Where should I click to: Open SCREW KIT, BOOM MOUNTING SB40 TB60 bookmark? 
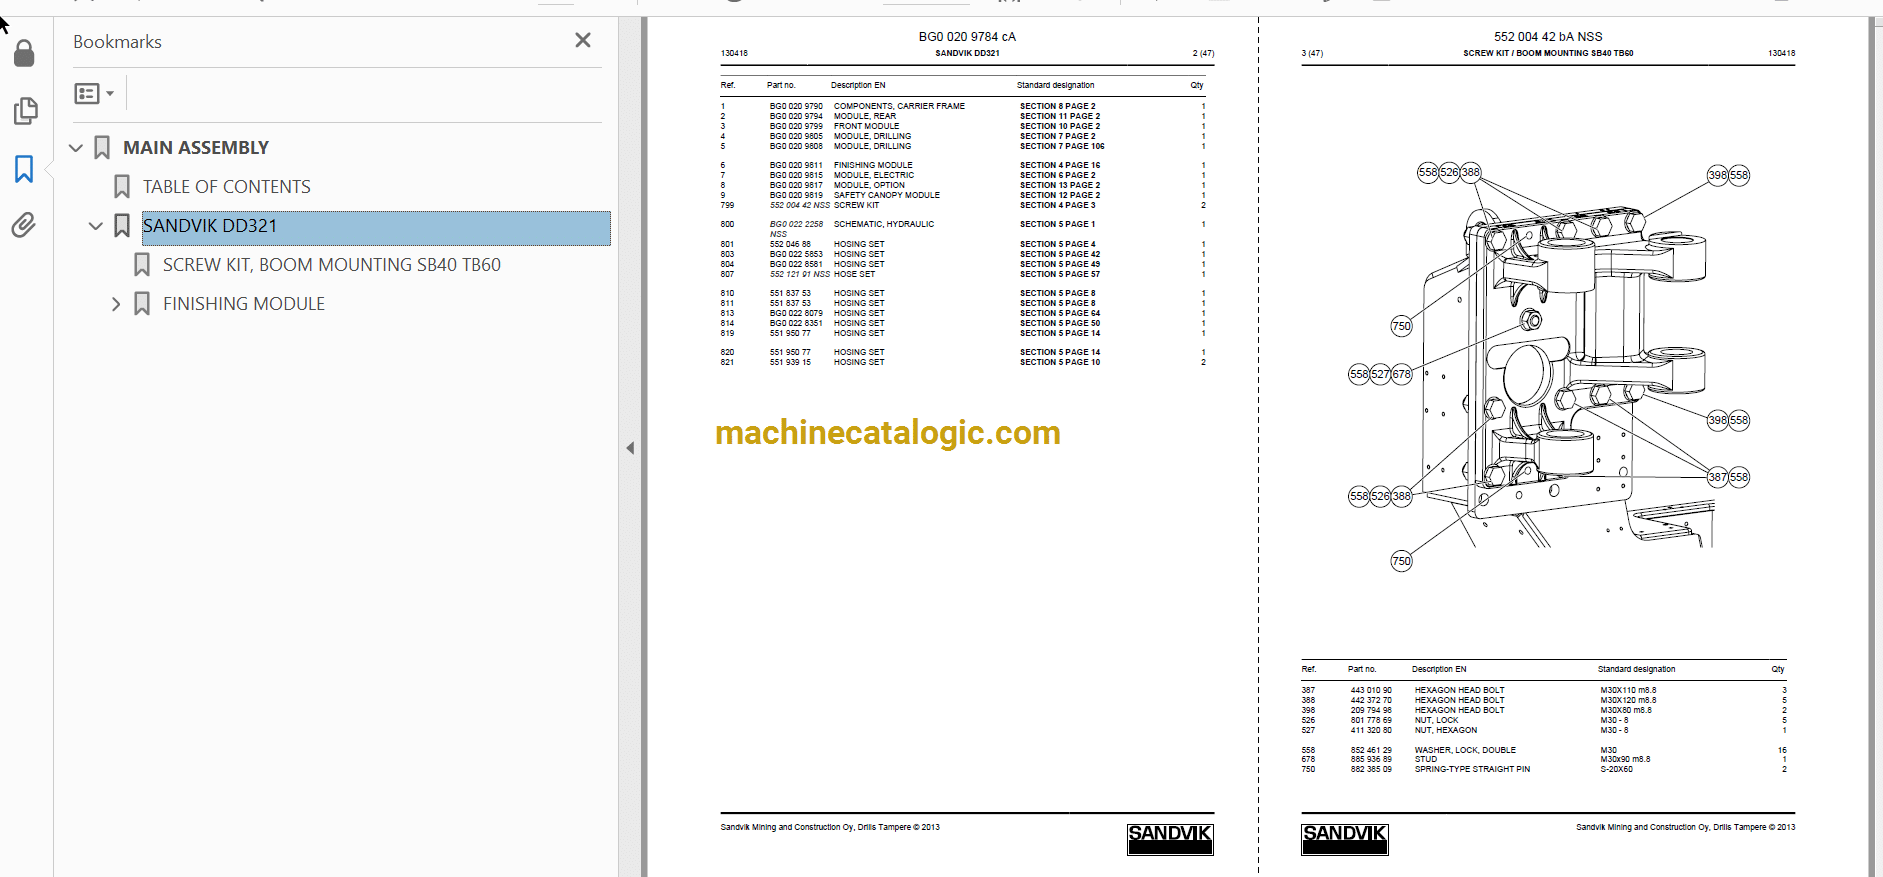tap(332, 265)
